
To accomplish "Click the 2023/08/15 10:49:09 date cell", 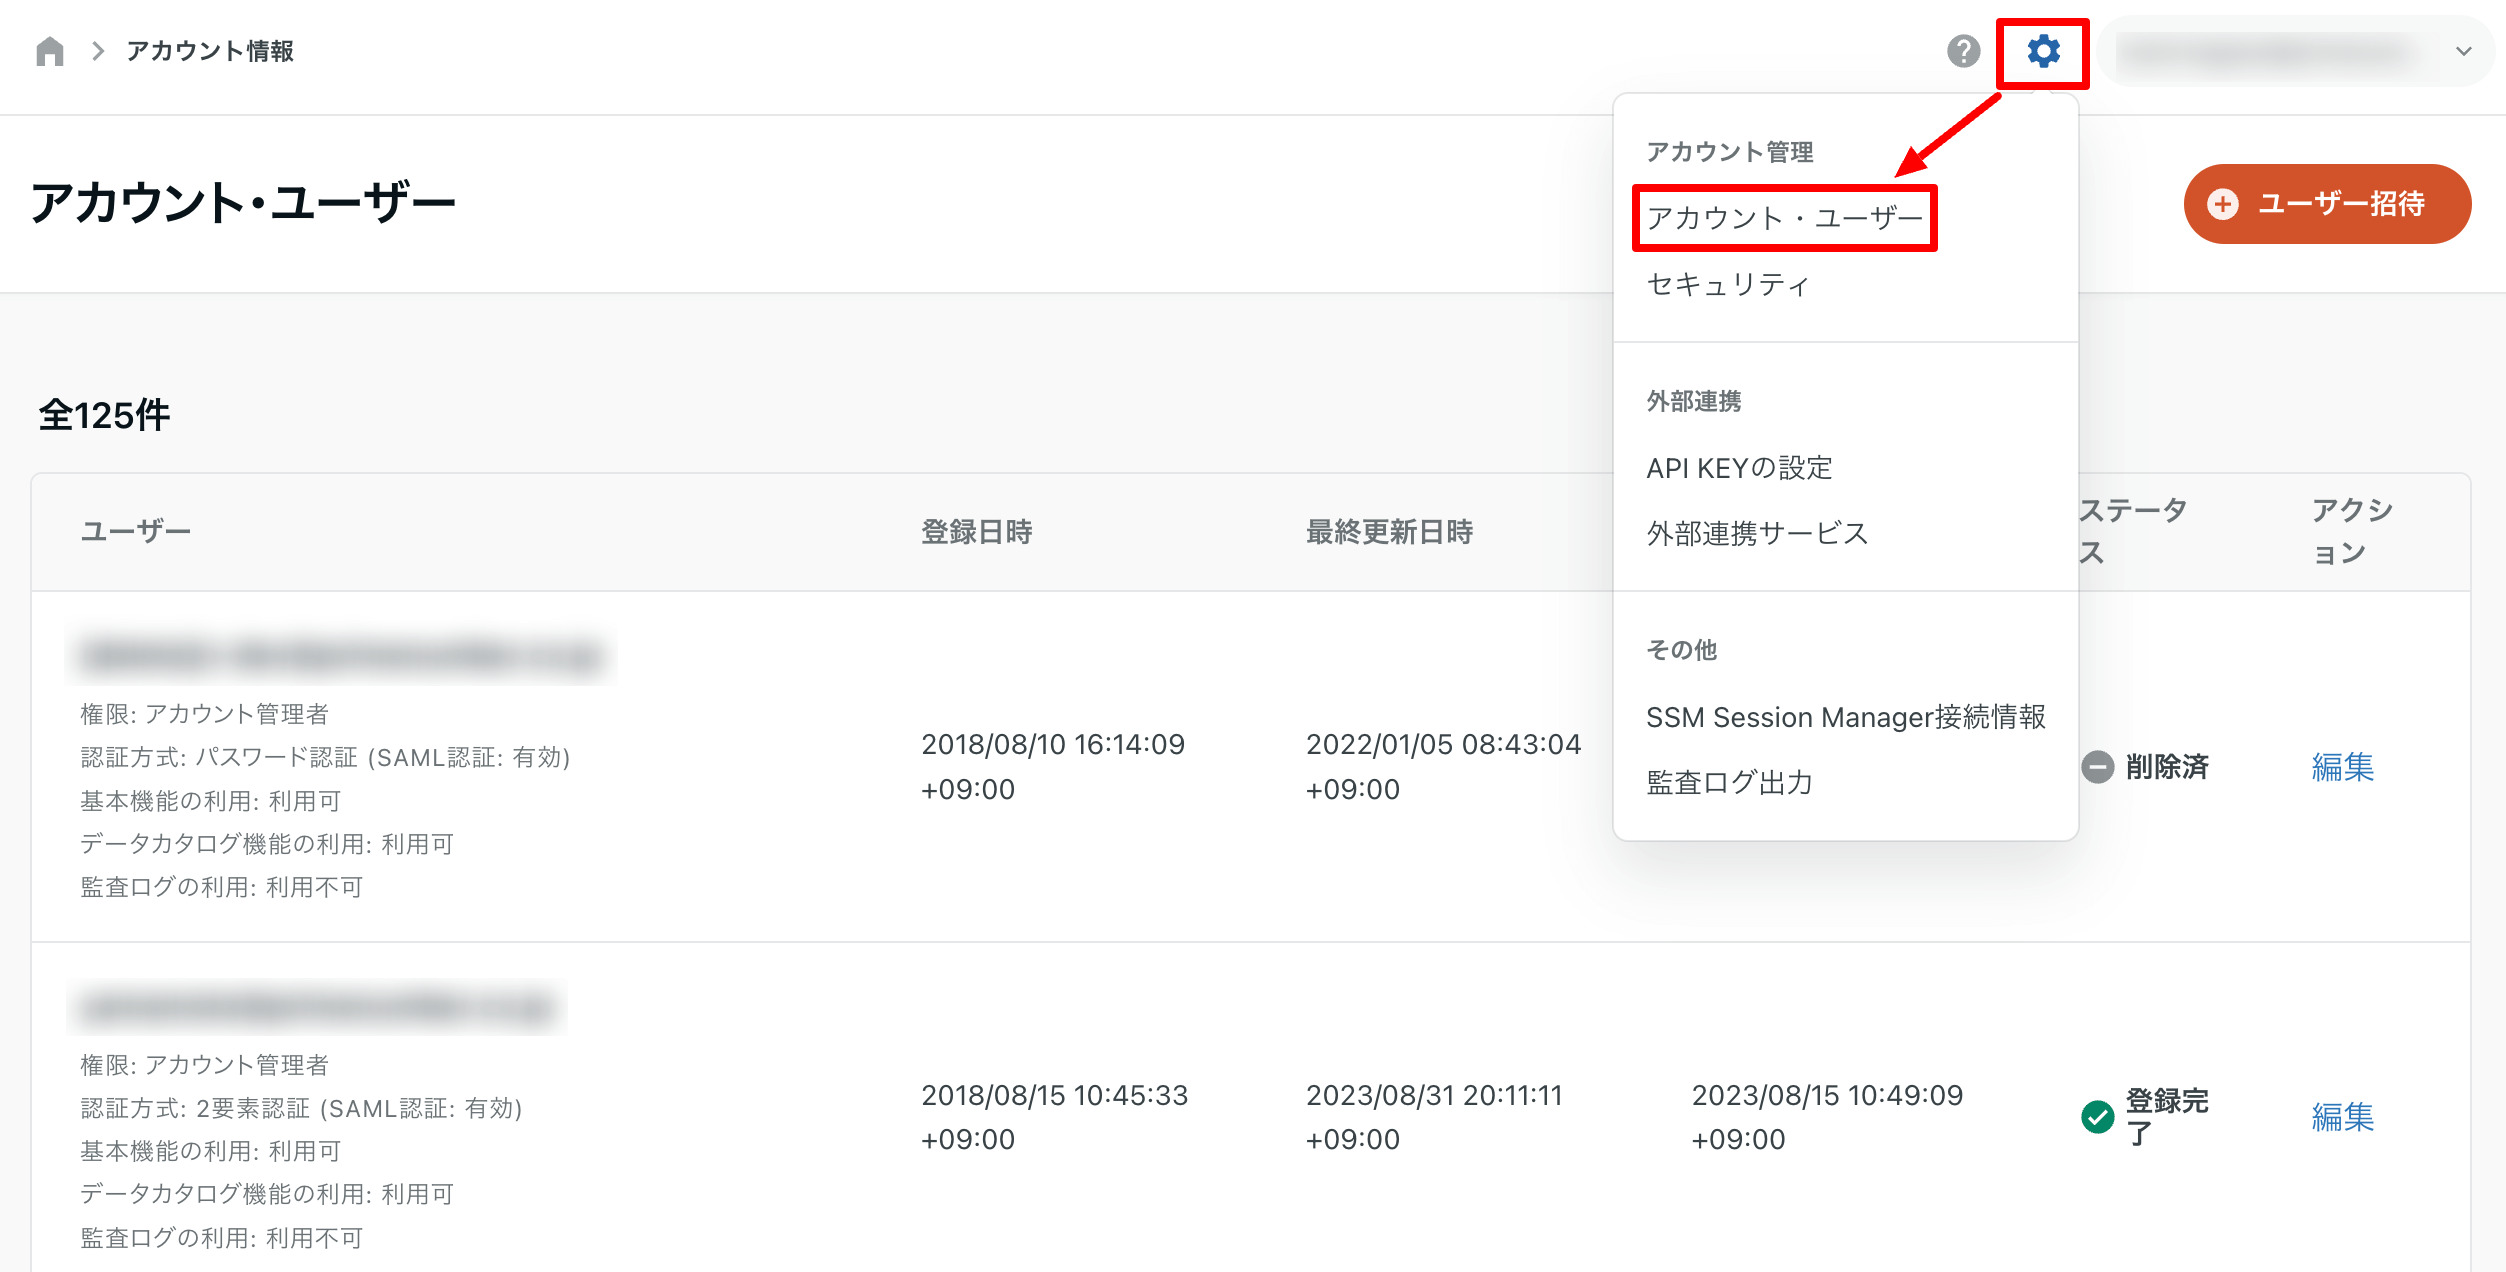I will coord(1827,1117).
